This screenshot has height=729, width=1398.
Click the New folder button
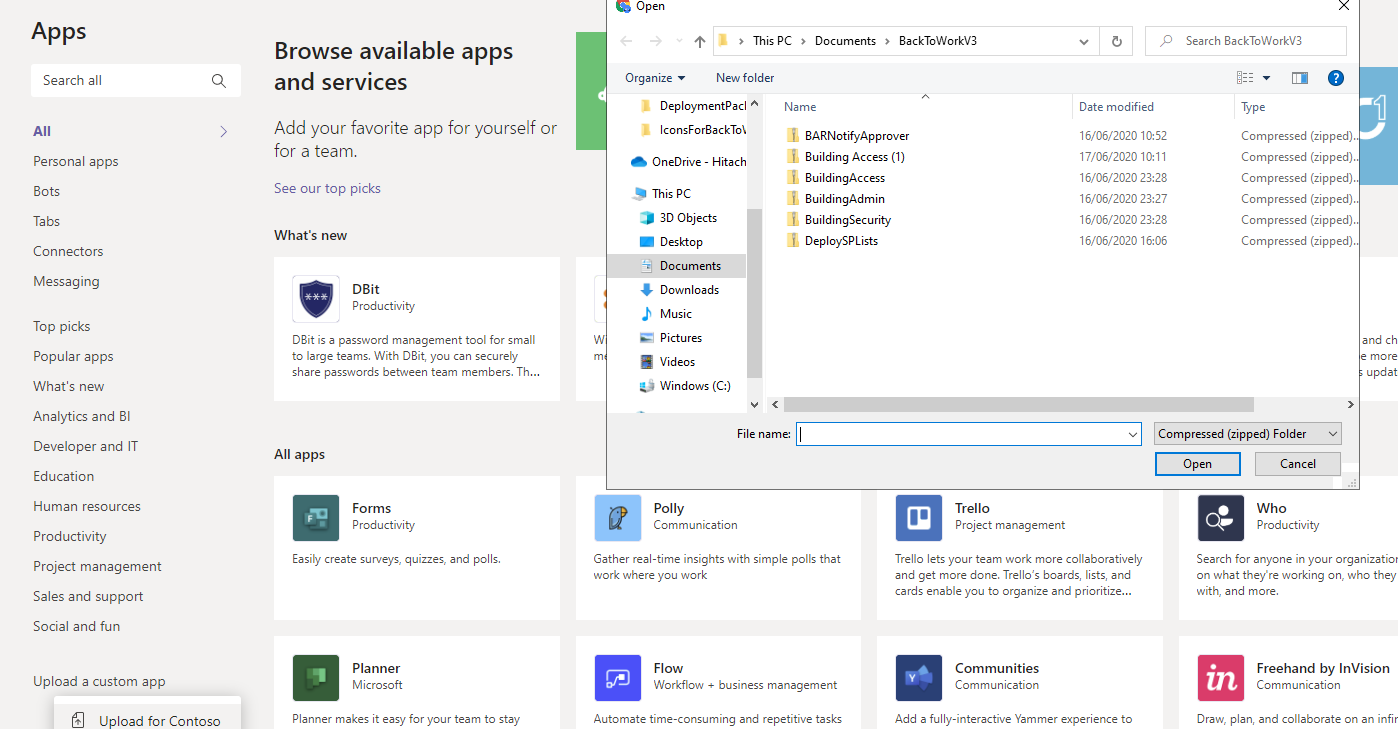click(x=745, y=78)
